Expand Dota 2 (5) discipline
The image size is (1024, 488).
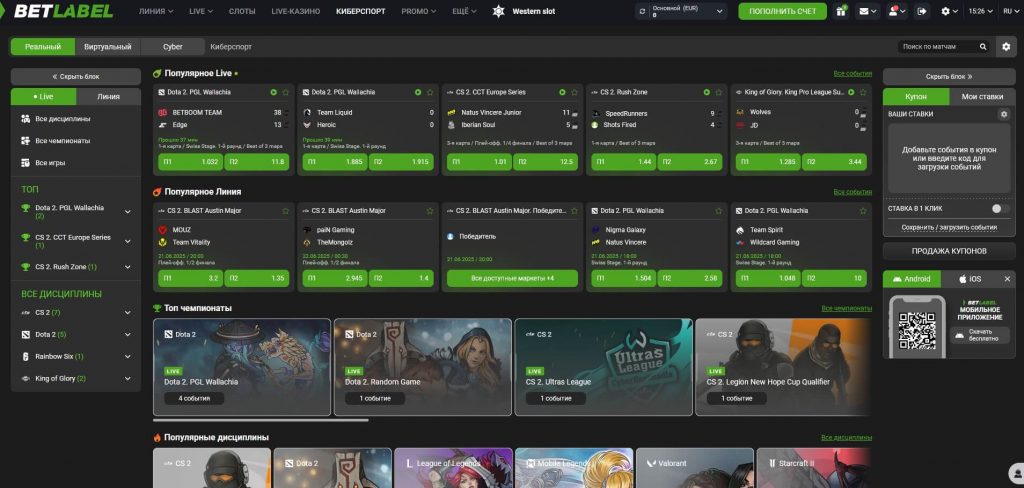point(127,334)
